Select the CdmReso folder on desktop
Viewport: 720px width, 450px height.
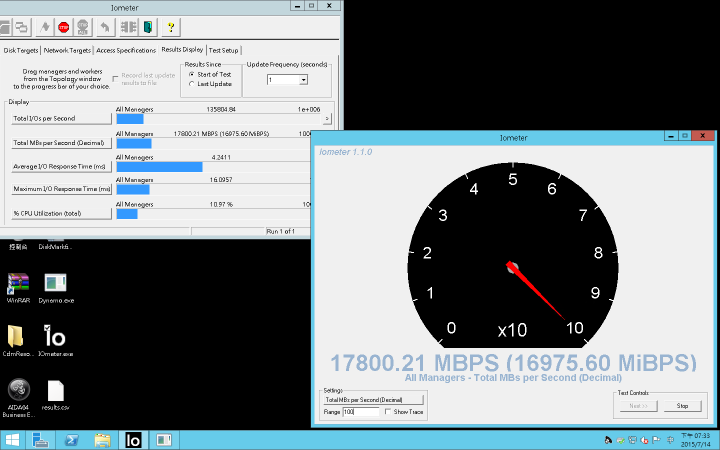pos(18,341)
